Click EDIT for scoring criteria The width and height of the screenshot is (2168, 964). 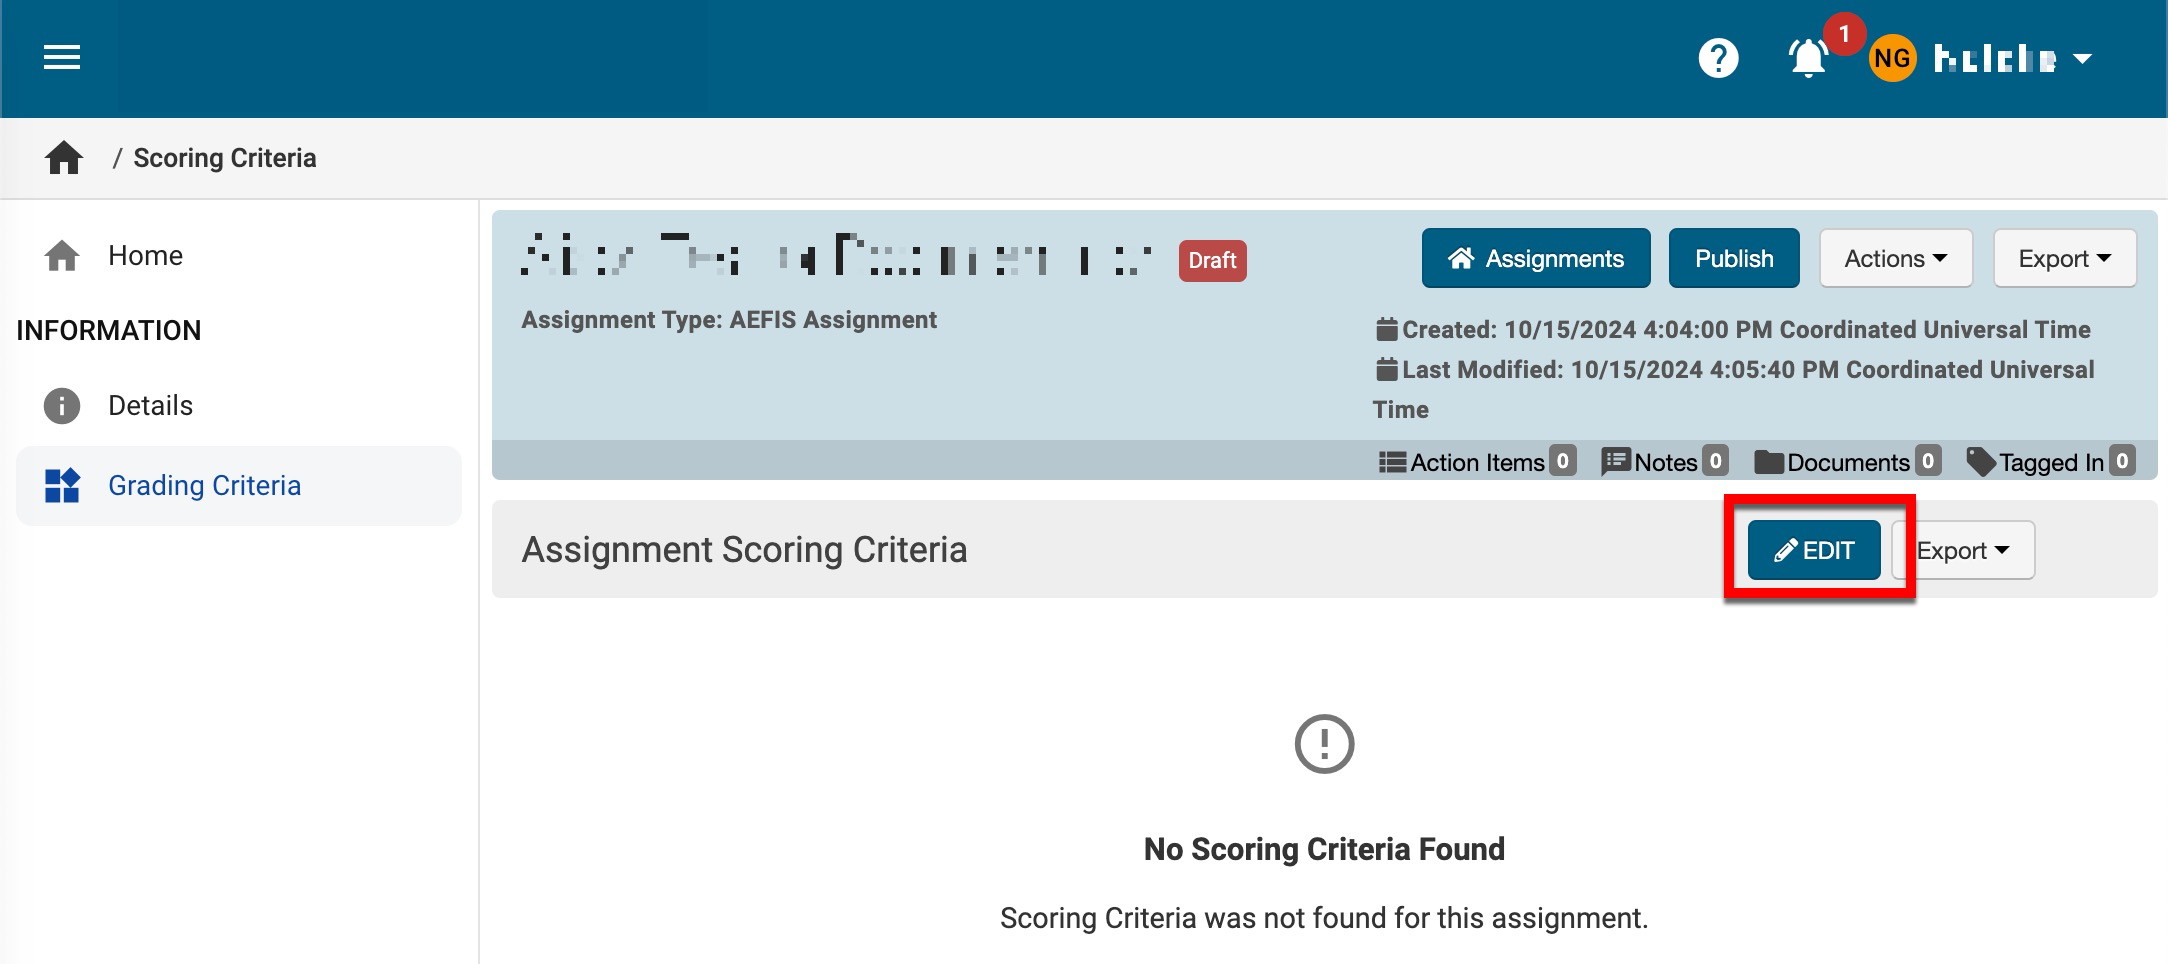tap(1813, 550)
